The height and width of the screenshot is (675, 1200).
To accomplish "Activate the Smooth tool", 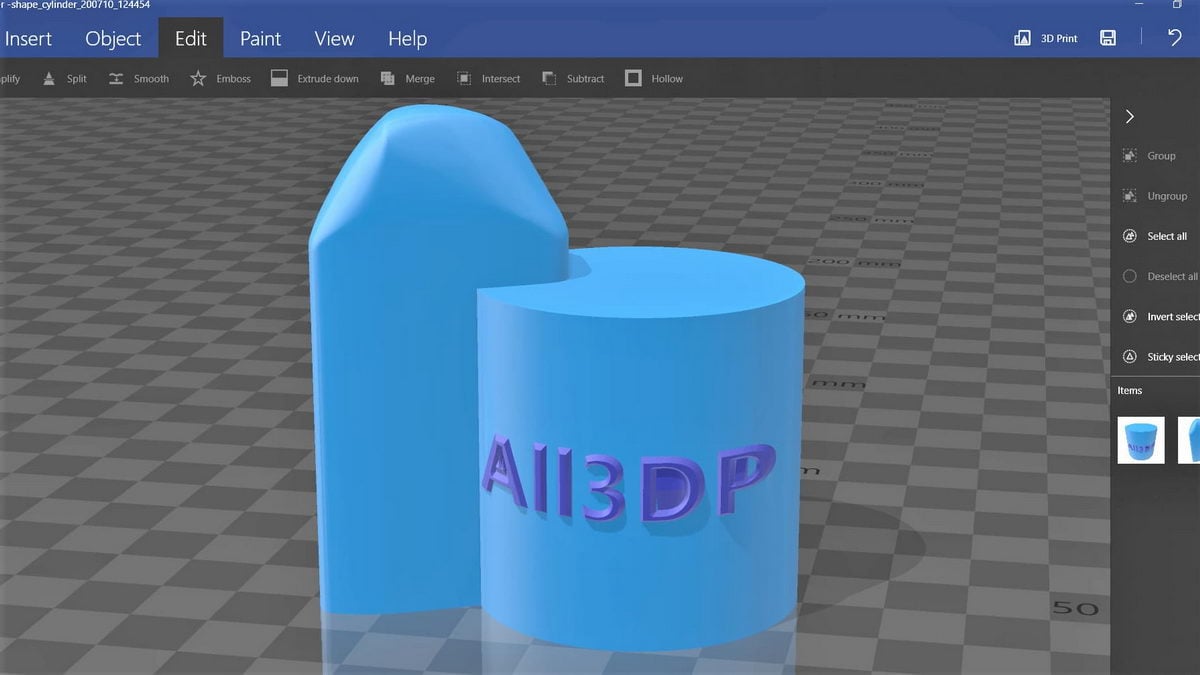I will point(139,78).
